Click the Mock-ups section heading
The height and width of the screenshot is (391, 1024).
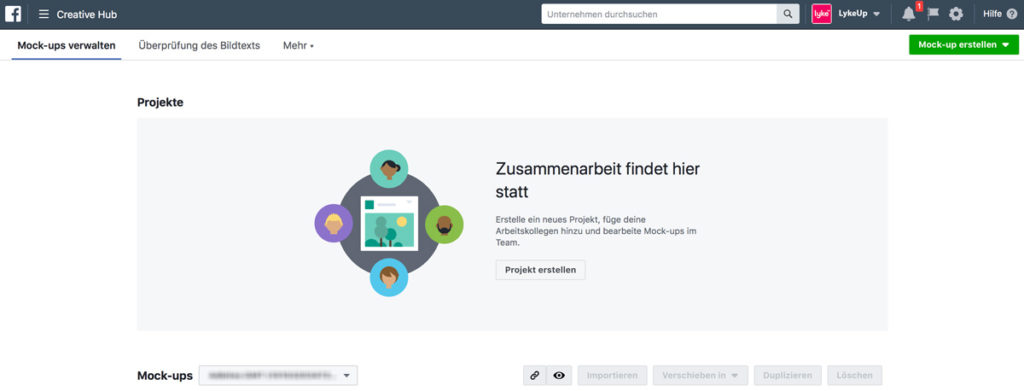165,375
